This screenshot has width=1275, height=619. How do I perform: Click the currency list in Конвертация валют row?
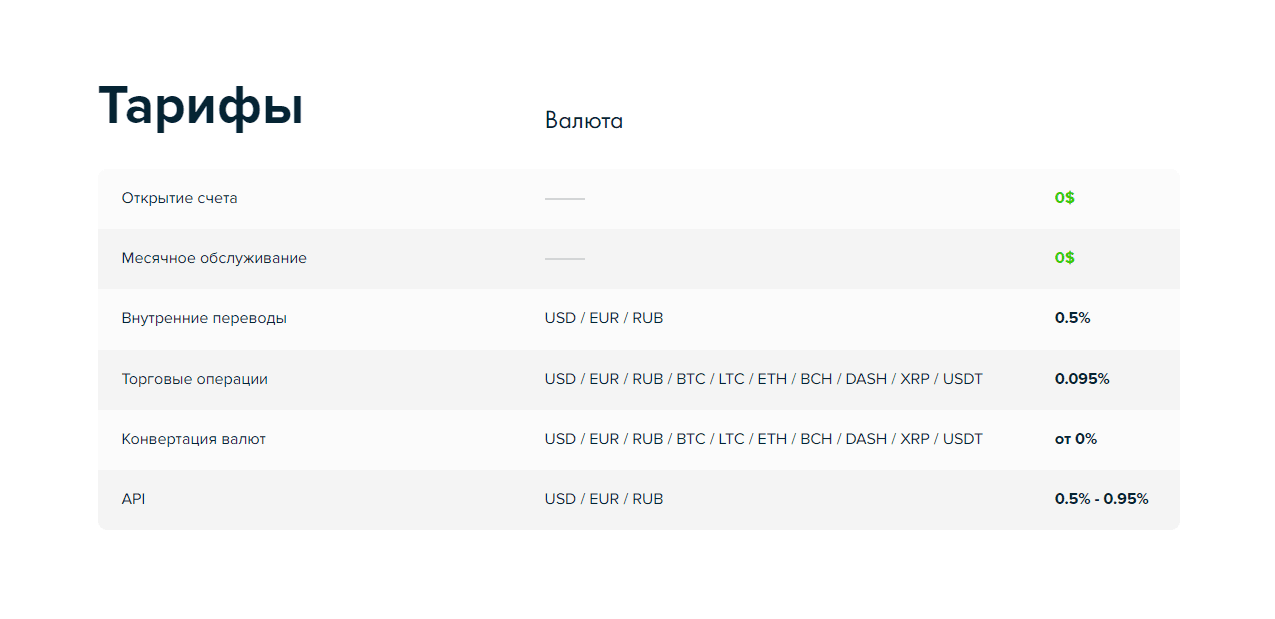click(x=763, y=439)
